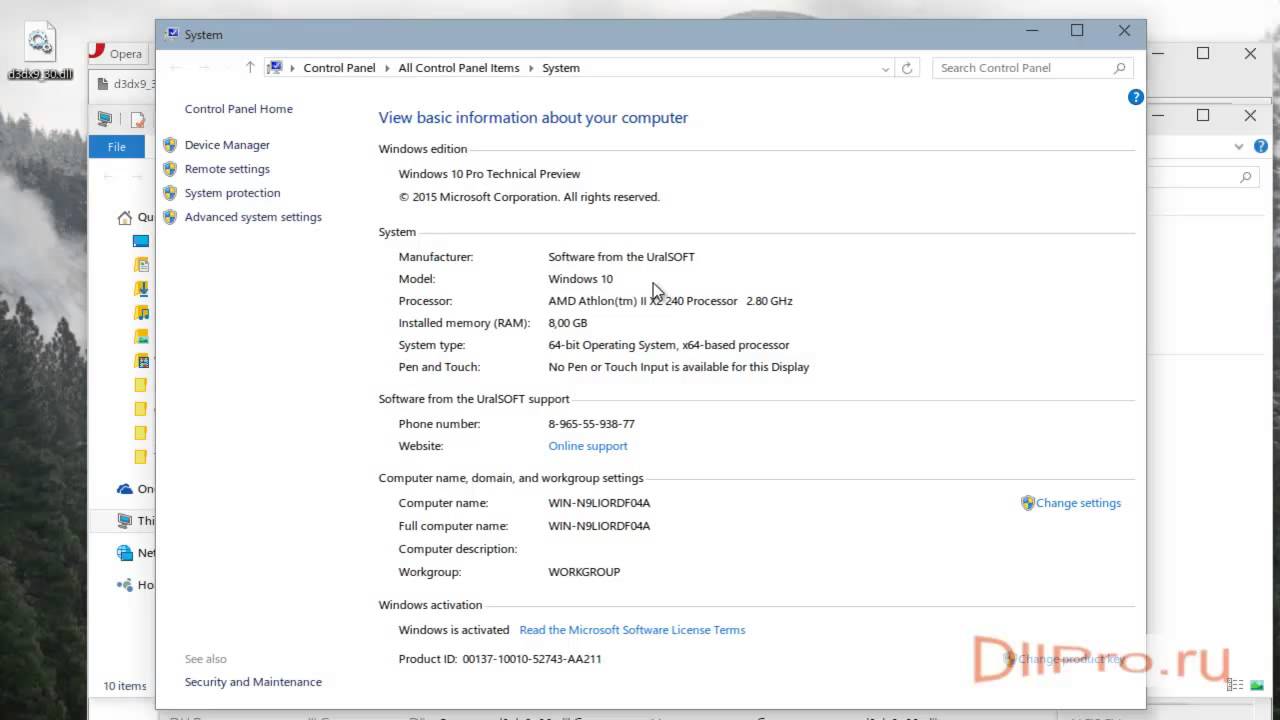Click the OneDrive cloud icon in Explorer
Screen dimensions: 1280x720
pos(125,489)
